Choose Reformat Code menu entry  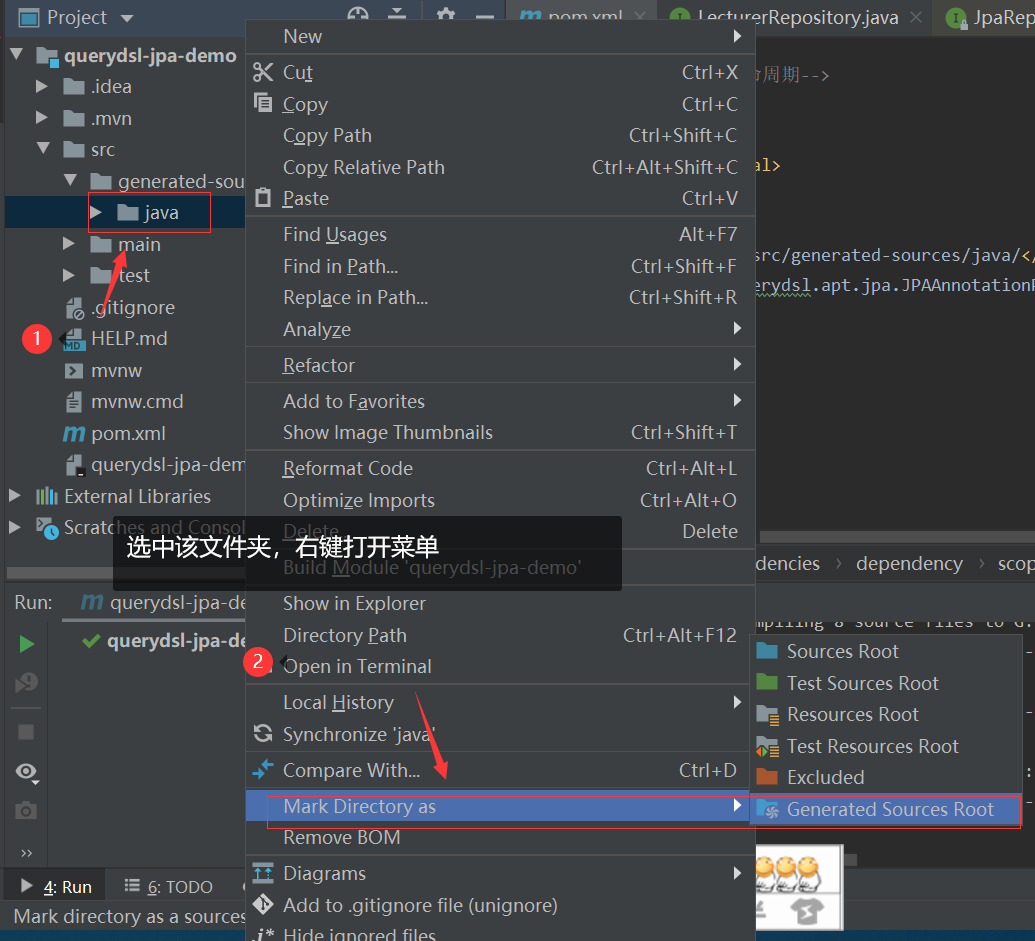[x=500, y=468]
